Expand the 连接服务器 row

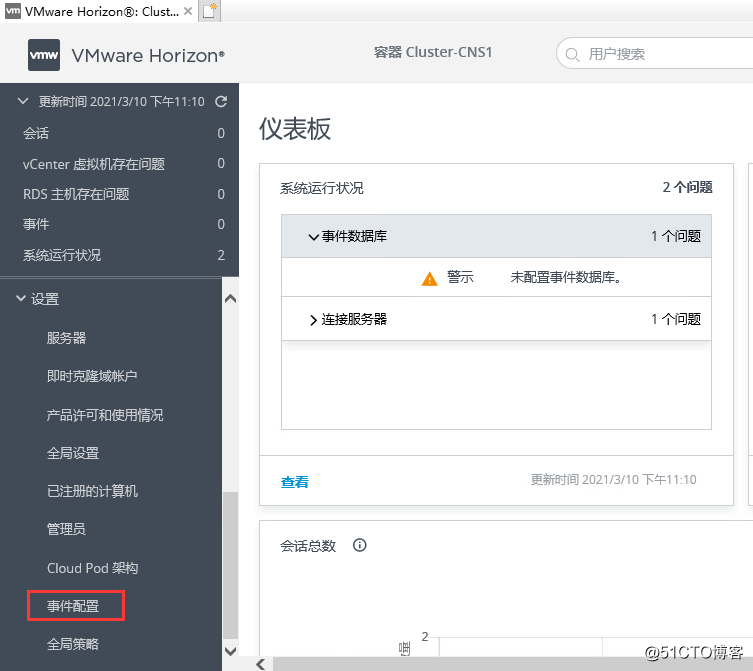tap(313, 320)
